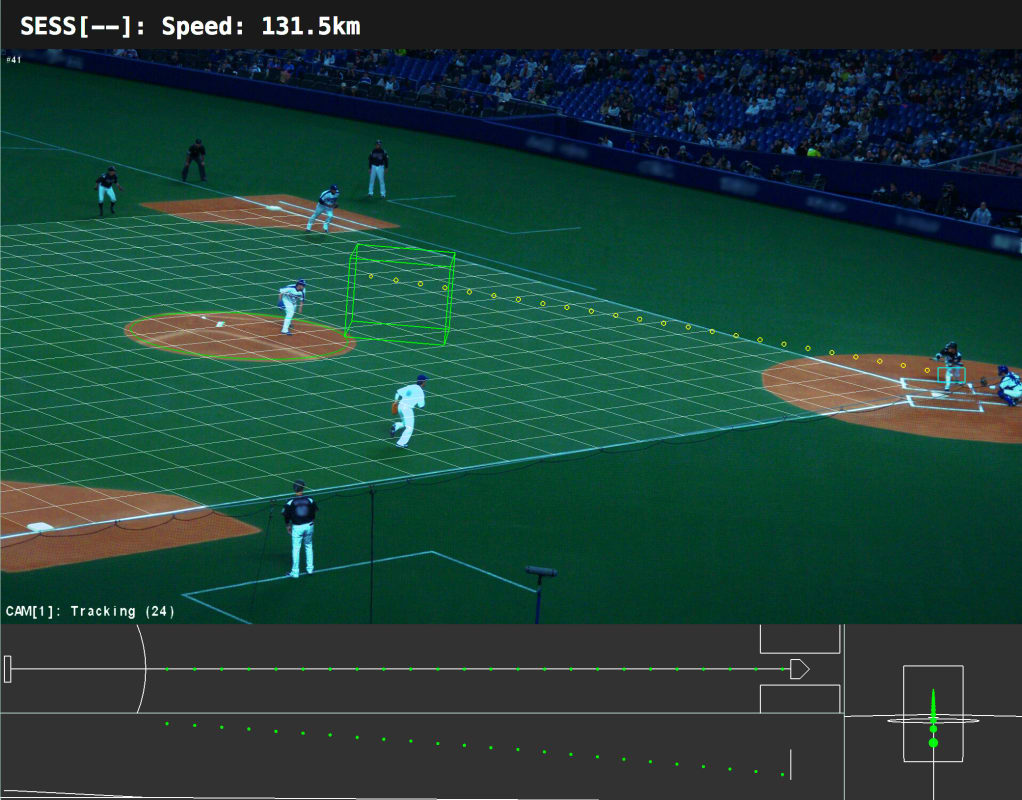Click the Speed: 131.5km readout
The width and height of the screenshot is (1022, 800).
(x=261, y=27)
